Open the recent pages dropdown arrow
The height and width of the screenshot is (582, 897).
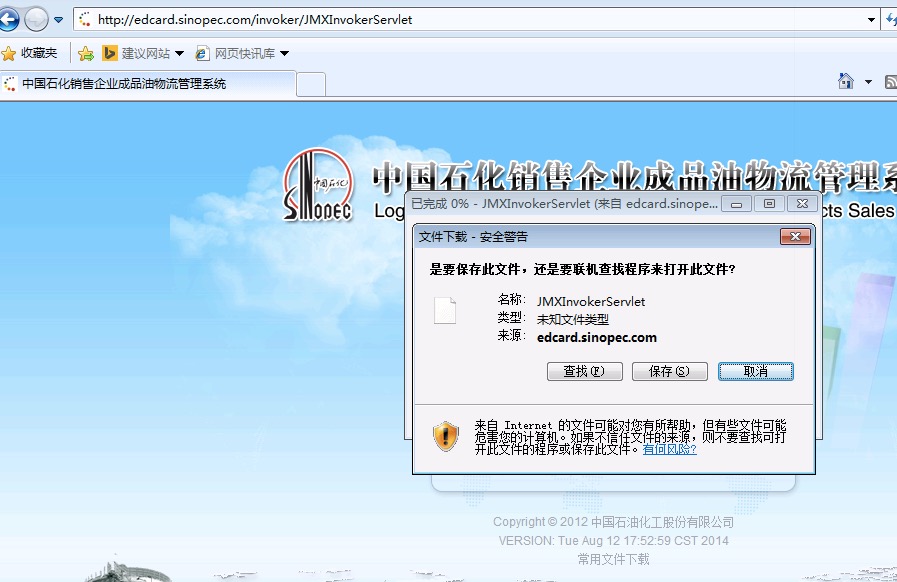tap(58, 20)
